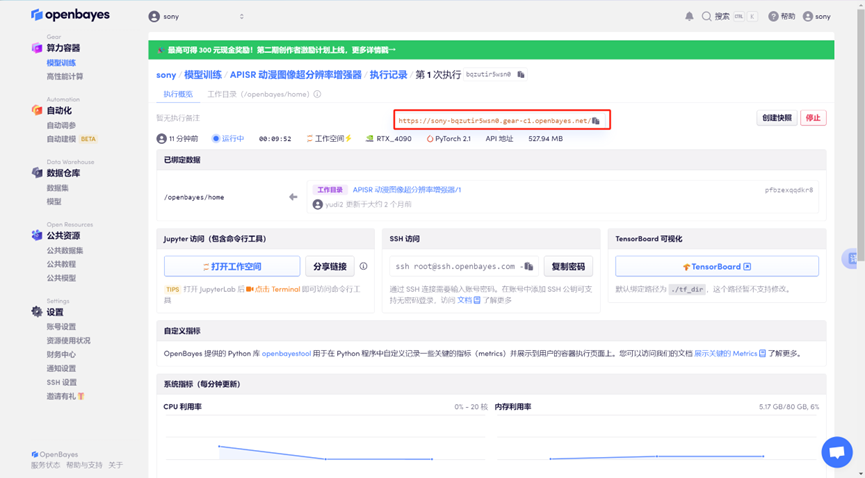Click the partial icon at right edge
865x478 pixels.
pos(852,258)
